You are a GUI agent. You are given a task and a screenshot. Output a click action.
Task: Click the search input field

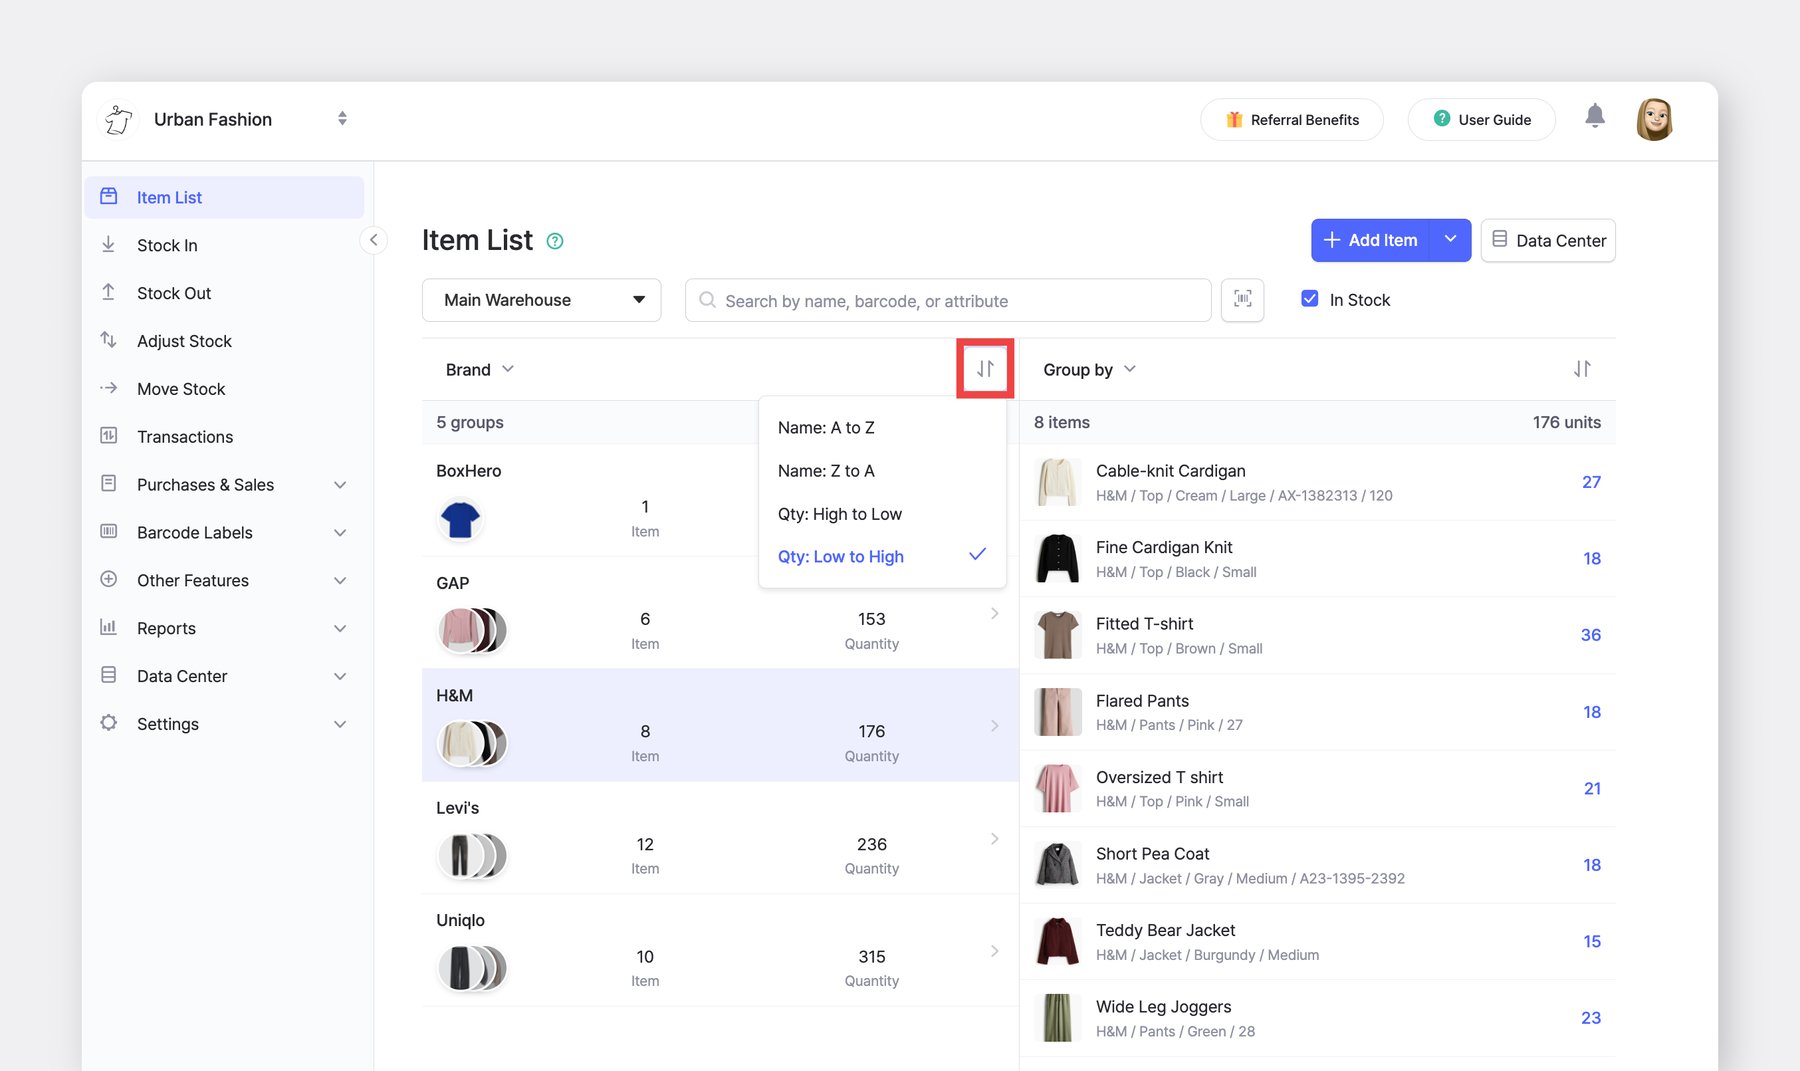click(948, 301)
